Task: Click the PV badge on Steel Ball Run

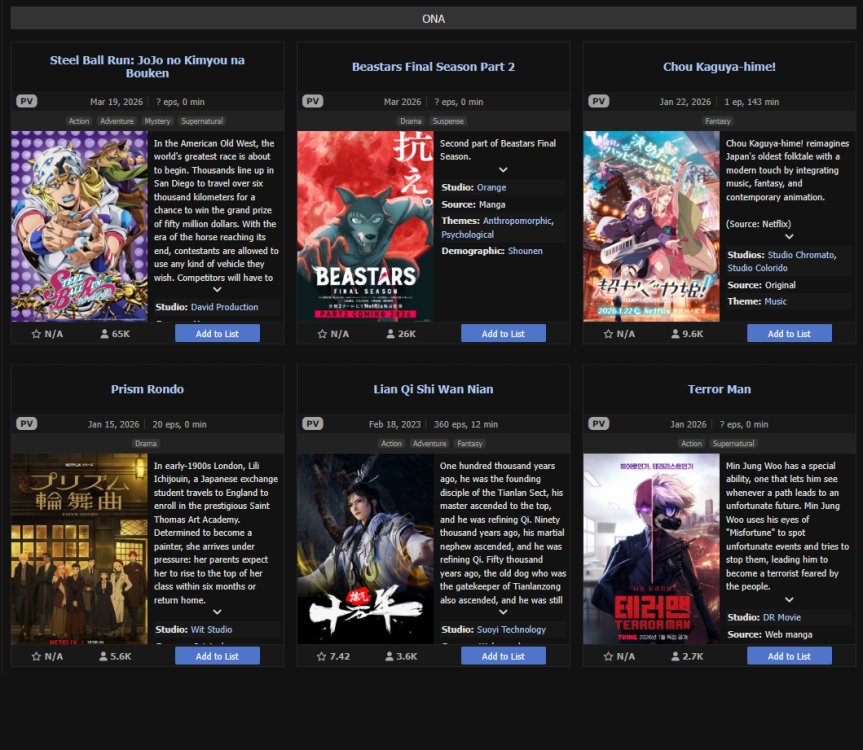Action: pos(27,101)
